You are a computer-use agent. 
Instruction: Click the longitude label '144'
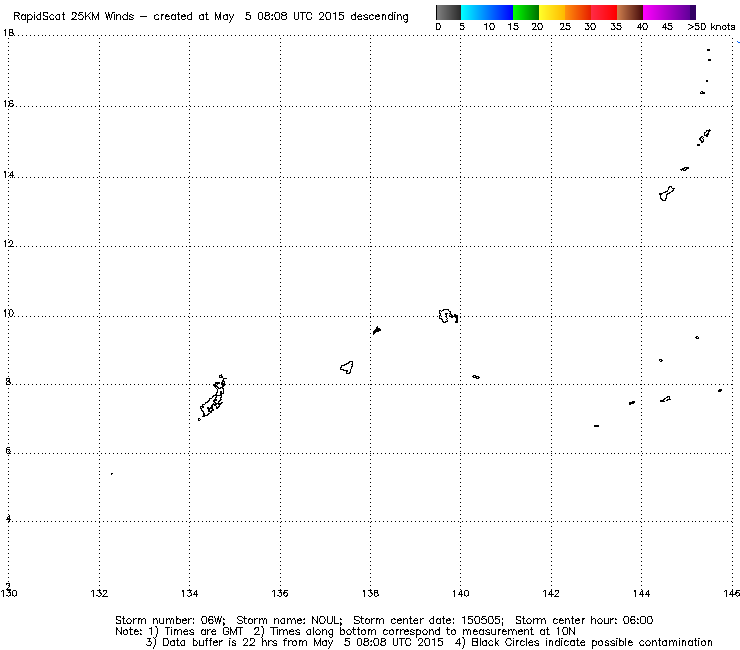coord(641,593)
